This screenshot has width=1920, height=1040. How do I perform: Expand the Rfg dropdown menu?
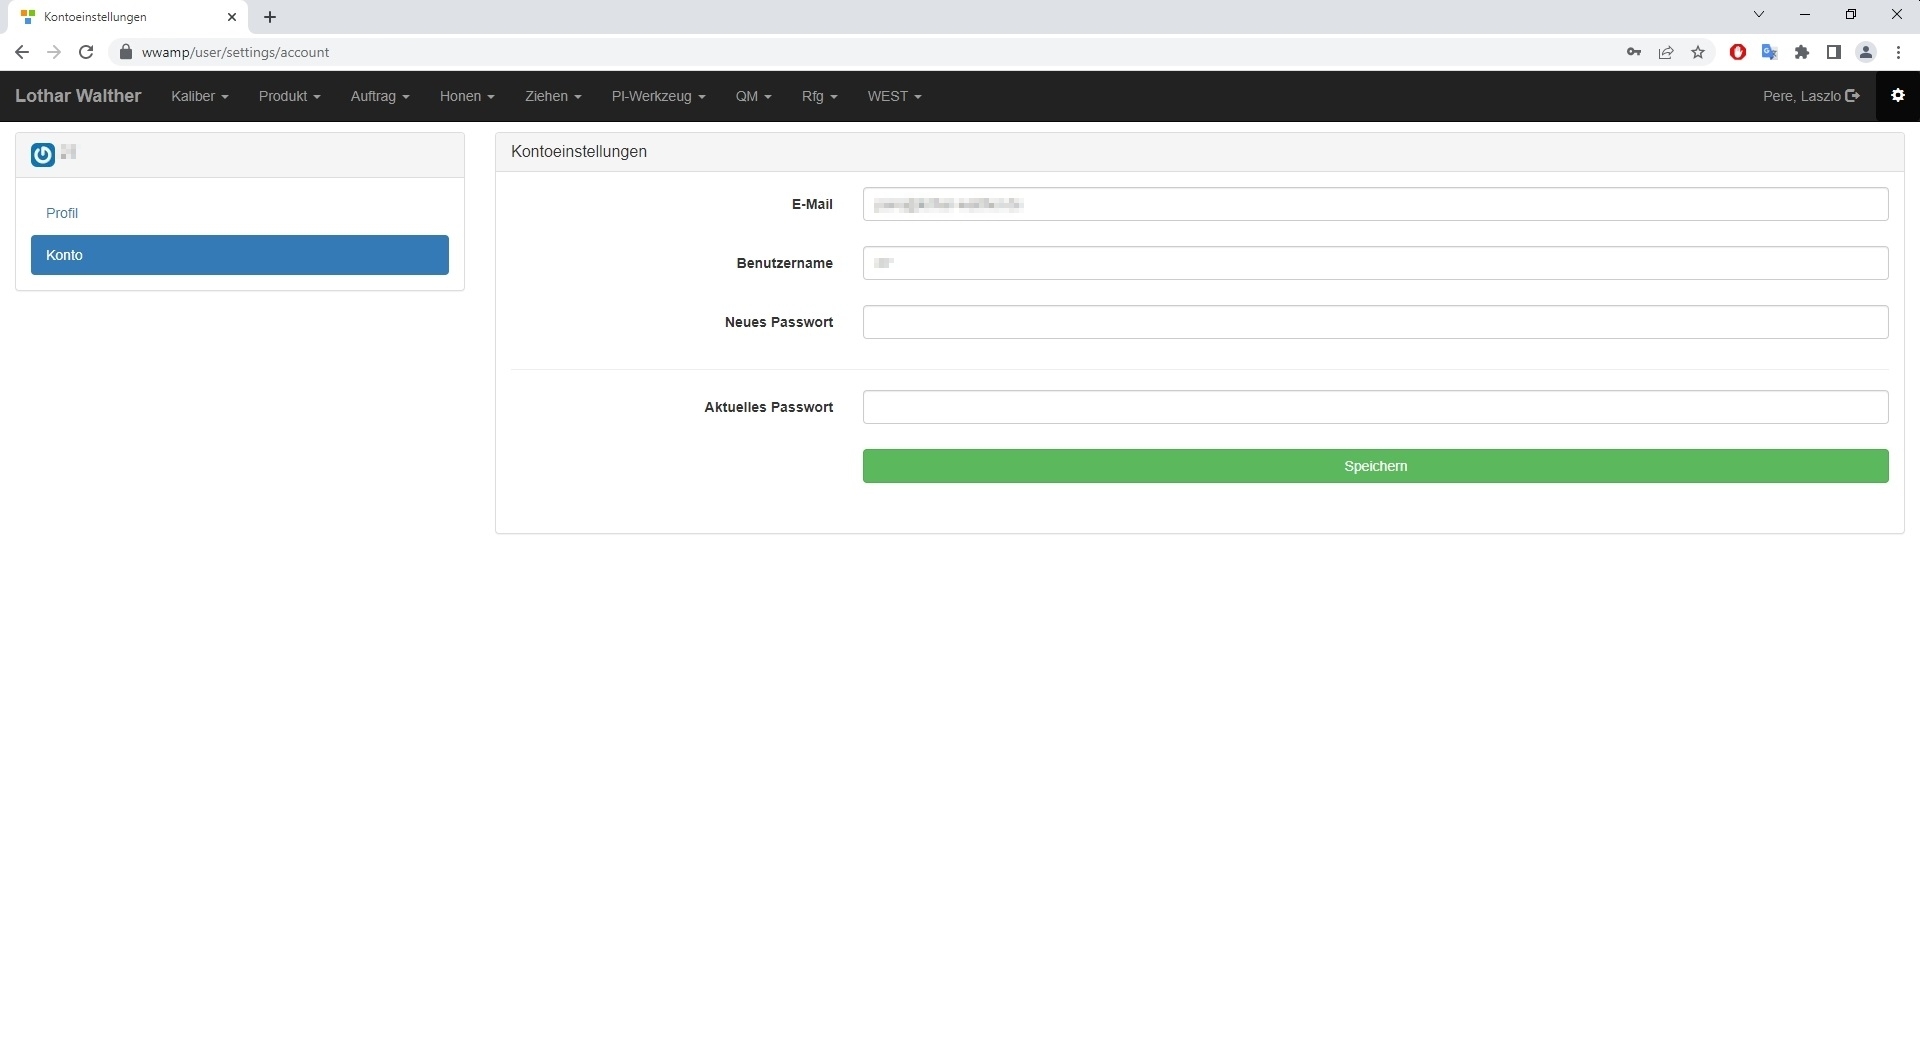(820, 96)
